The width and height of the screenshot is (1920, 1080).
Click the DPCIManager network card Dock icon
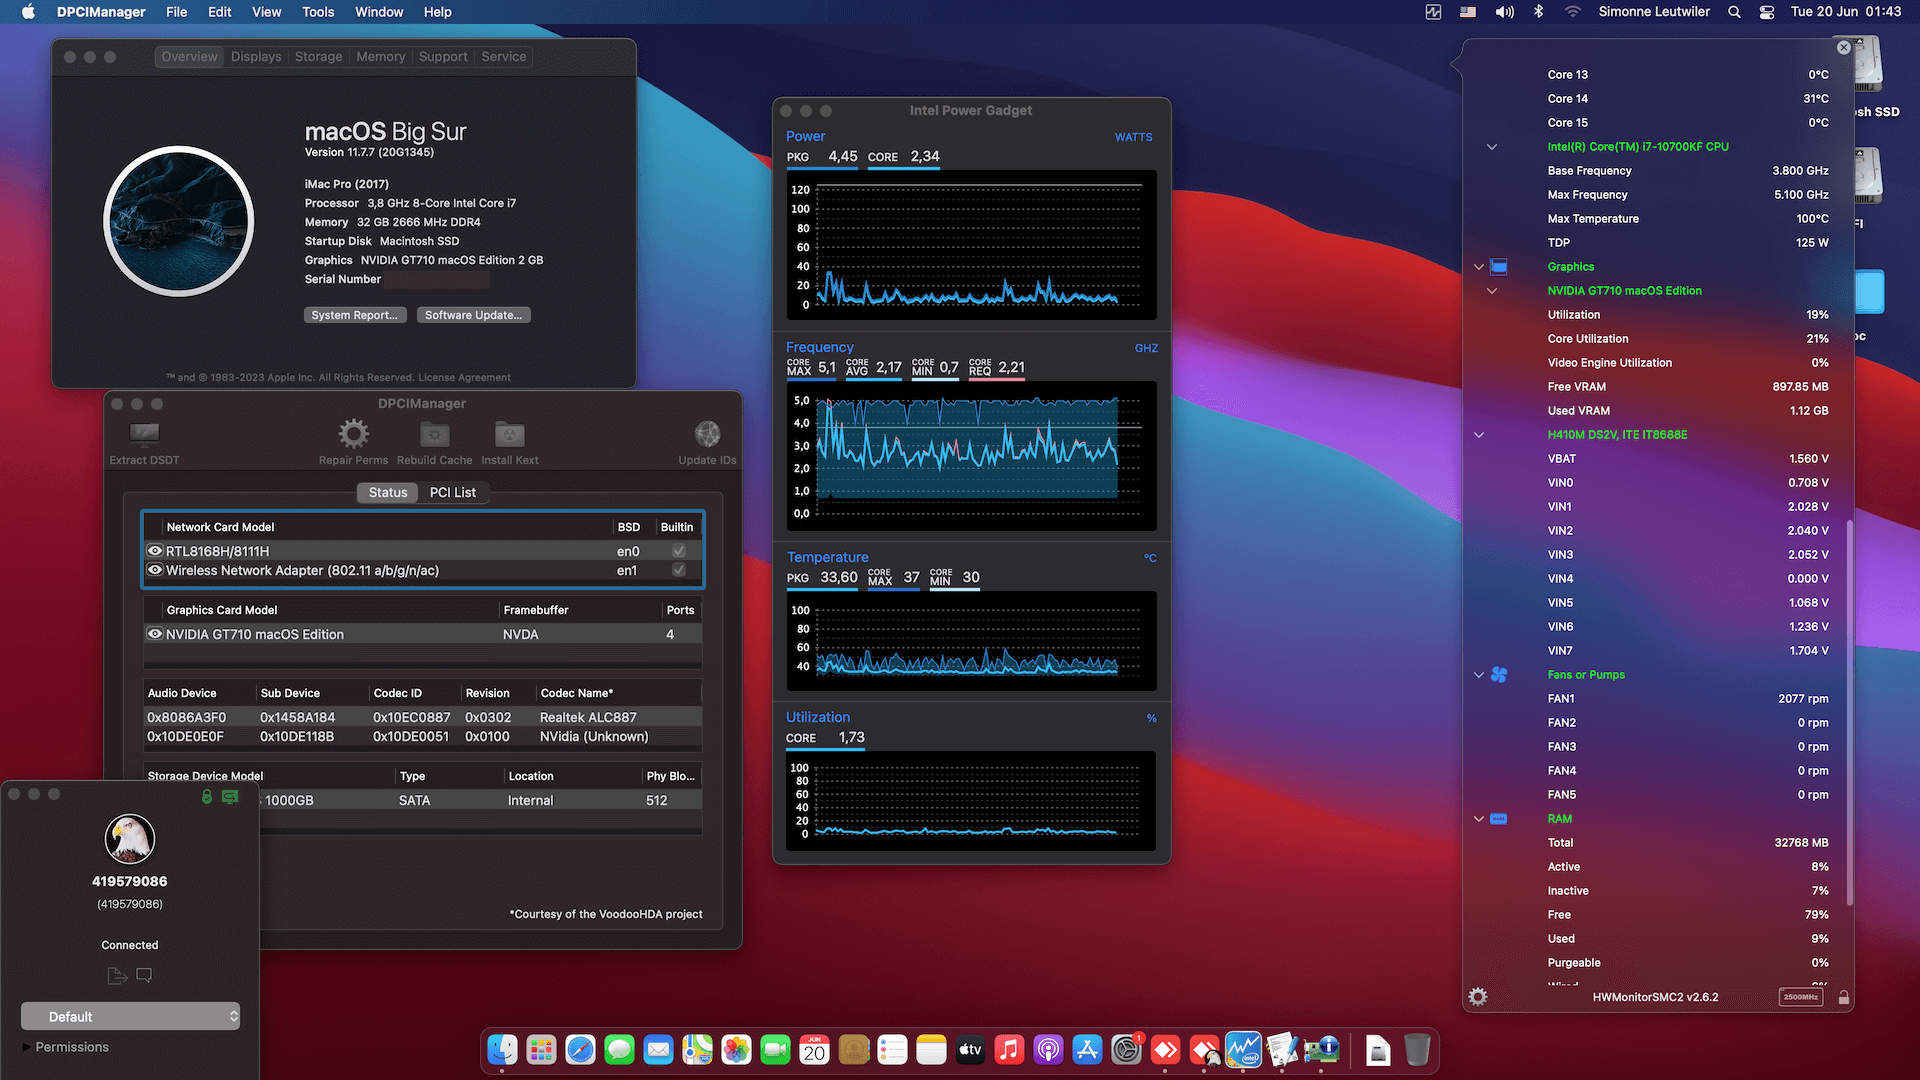1321,1050
